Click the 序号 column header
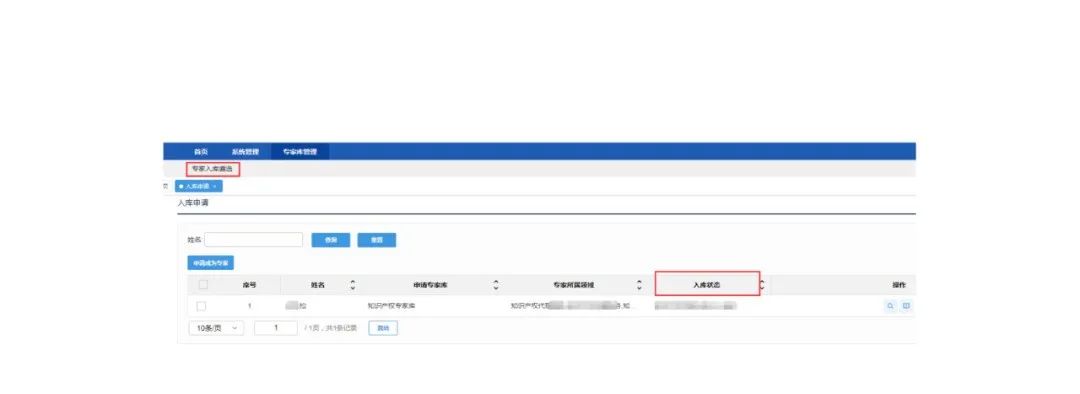The height and width of the screenshot is (394, 1080). [x=249, y=284]
